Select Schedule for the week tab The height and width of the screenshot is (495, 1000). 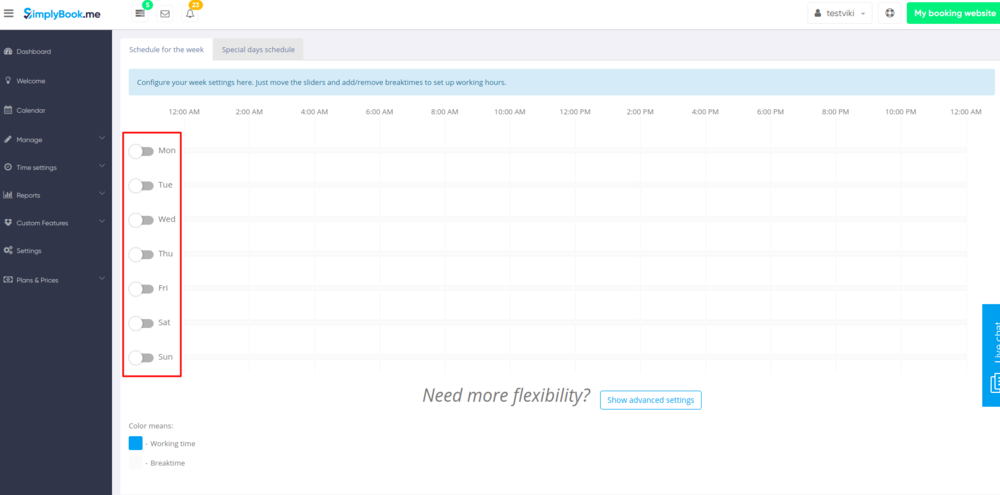click(x=165, y=49)
